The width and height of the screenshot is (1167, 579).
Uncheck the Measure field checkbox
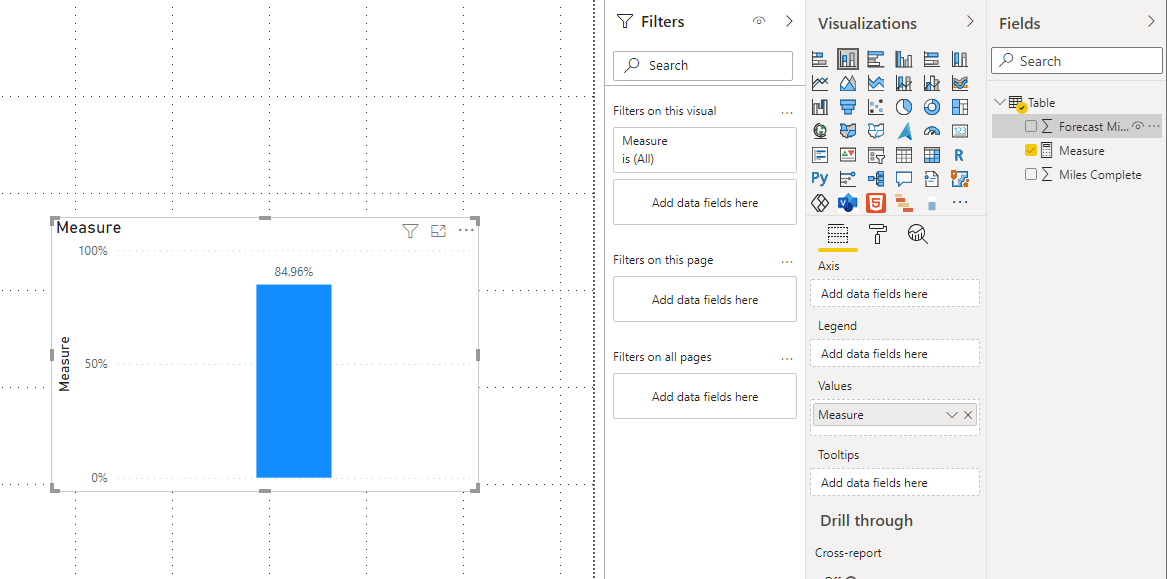[x=1031, y=150]
